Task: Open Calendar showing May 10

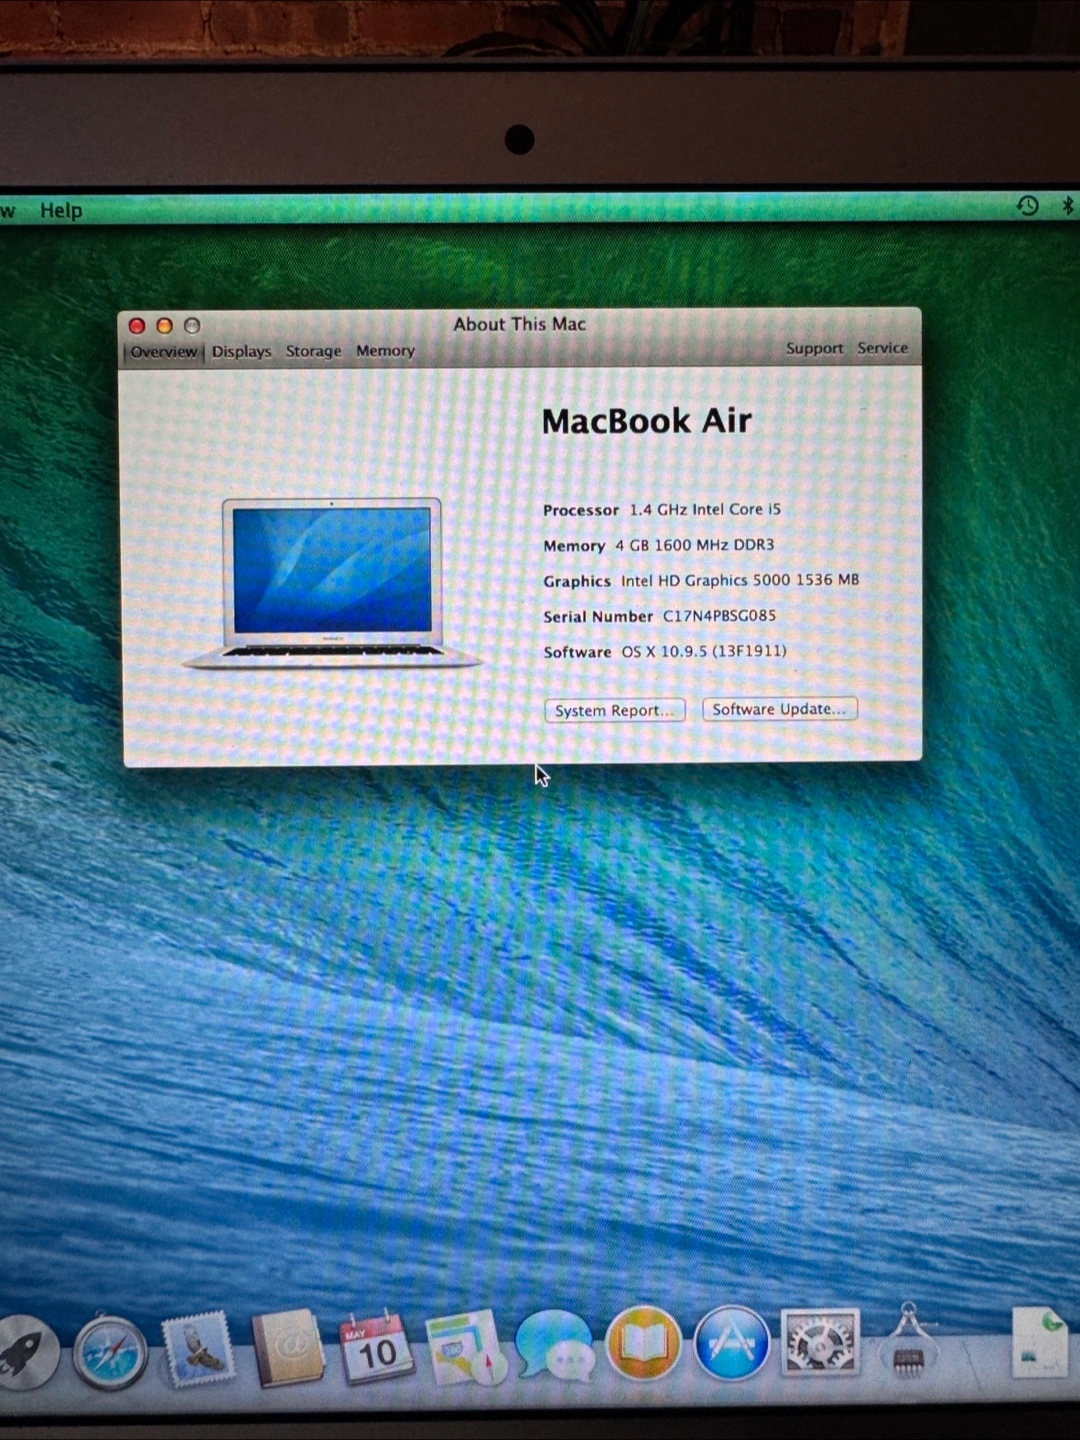Action: 377,1347
